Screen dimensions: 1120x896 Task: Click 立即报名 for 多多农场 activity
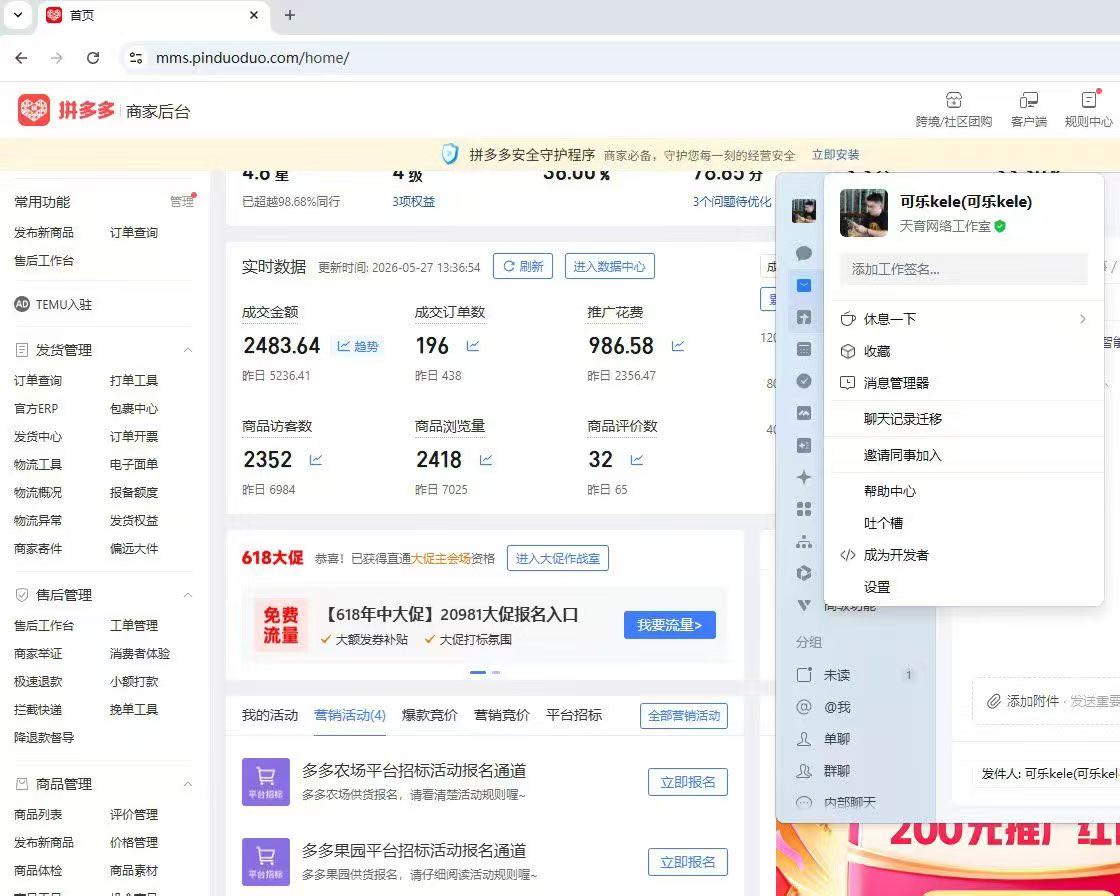687,782
